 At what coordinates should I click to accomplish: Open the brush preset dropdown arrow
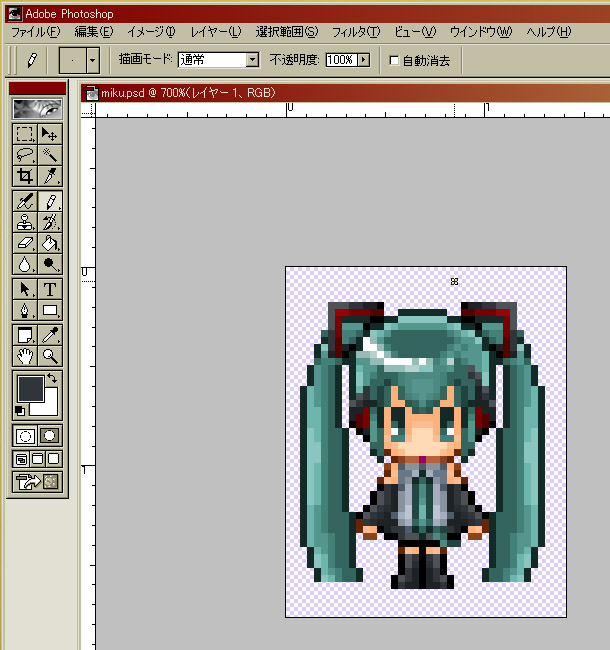click(x=93, y=60)
